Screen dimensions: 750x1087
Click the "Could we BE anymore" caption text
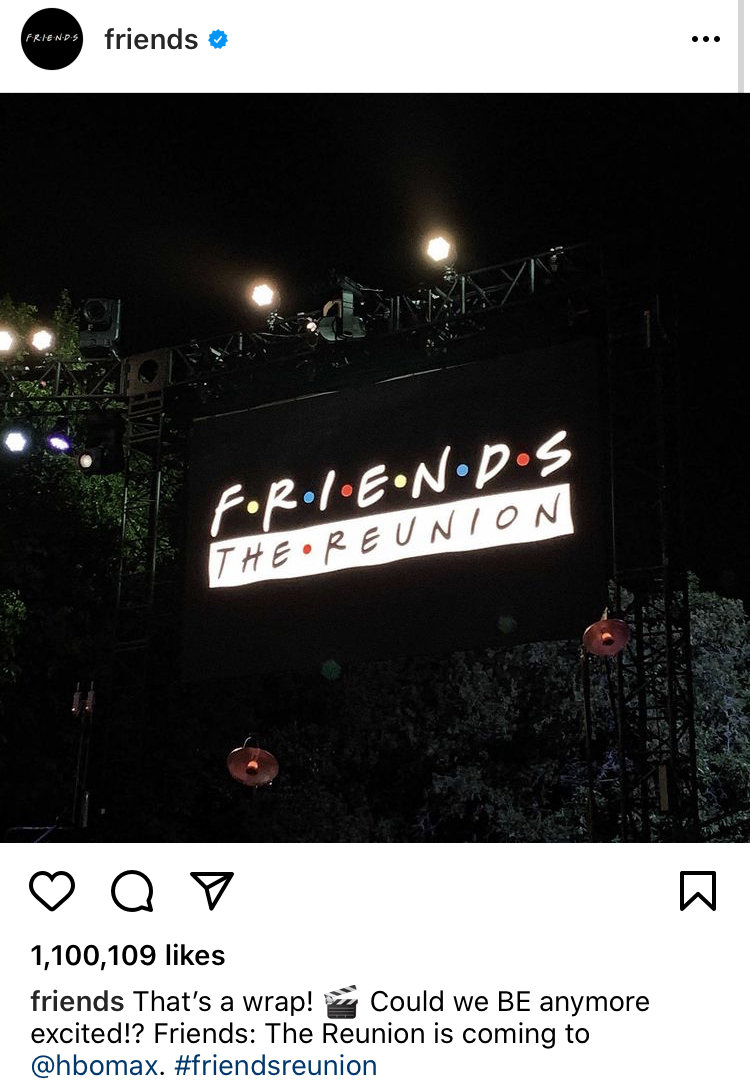[x=509, y=1002]
